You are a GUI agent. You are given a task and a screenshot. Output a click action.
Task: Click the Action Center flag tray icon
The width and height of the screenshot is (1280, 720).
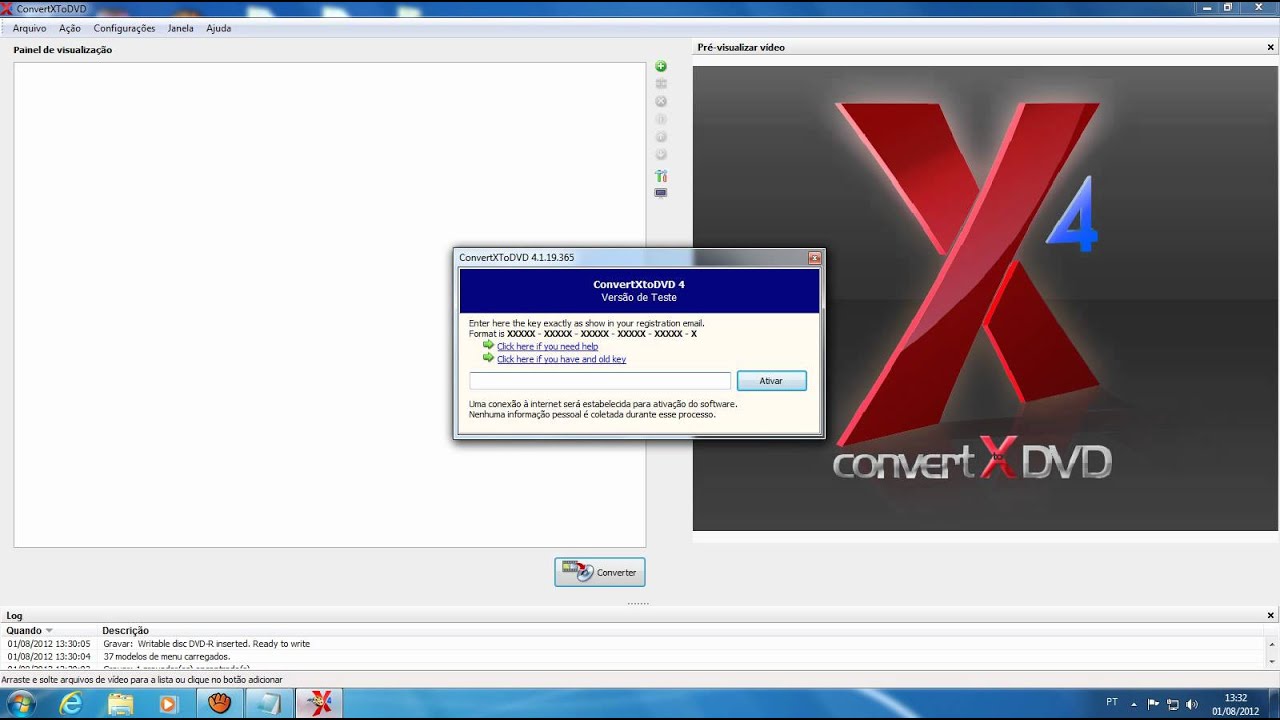pyautogui.click(x=1154, y=704)
